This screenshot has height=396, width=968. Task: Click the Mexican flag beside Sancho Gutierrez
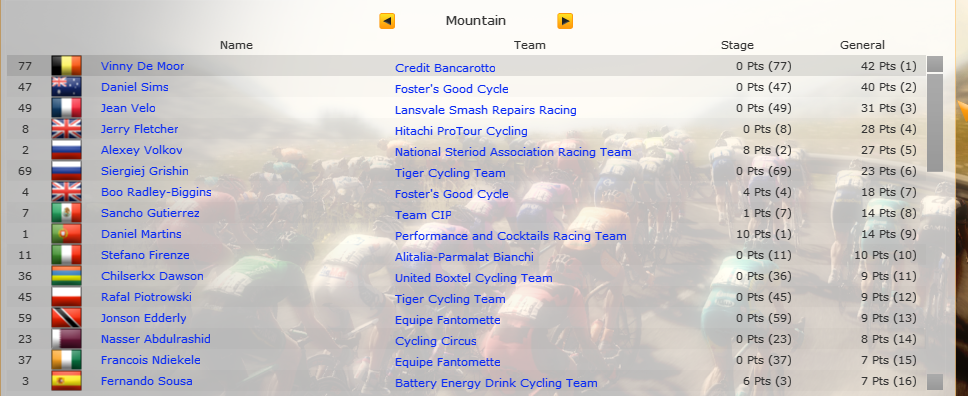point(66,213)
